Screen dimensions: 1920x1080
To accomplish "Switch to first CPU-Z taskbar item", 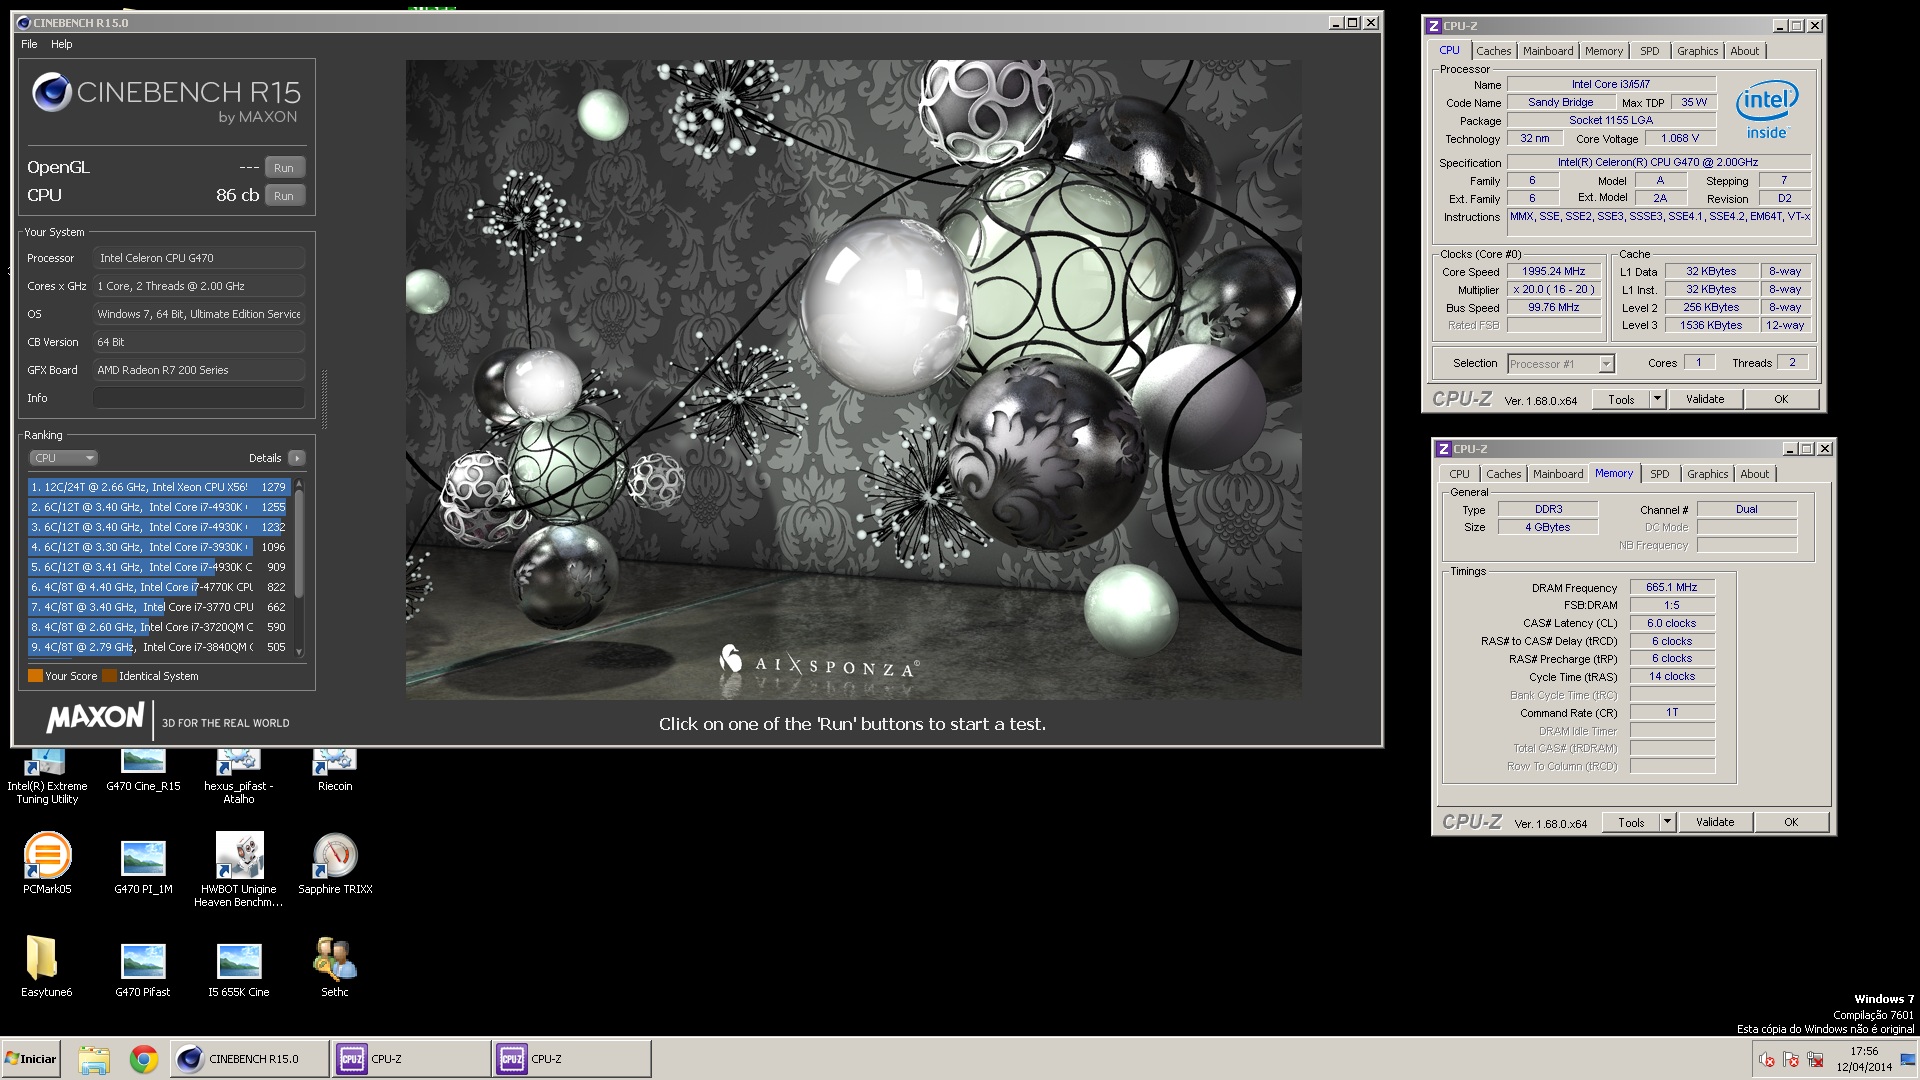I will coord(411,1059).
